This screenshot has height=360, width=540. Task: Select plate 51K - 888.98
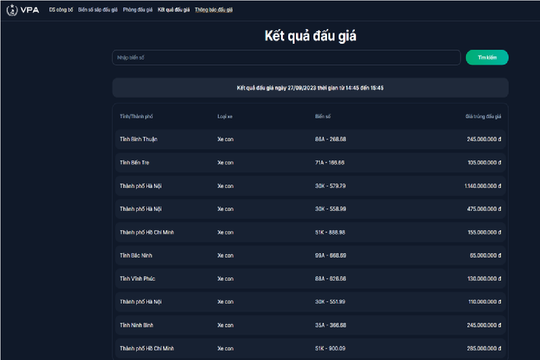(330, 233)
